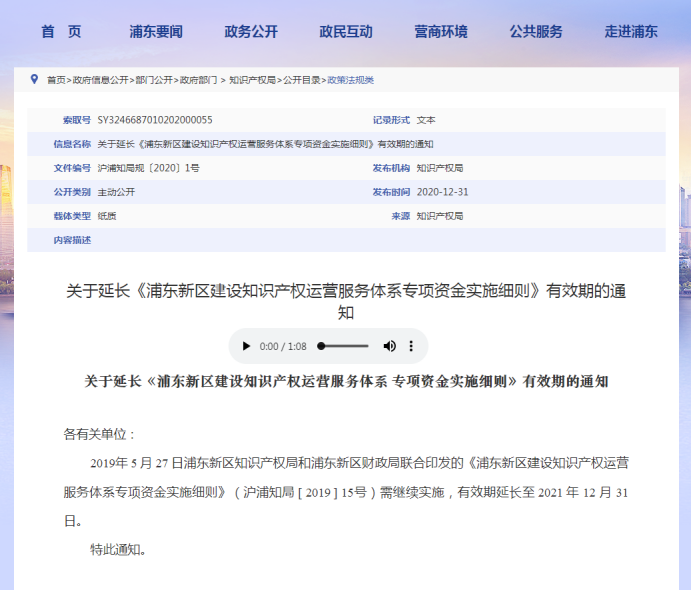691x590 pixels.
Task: Mute the audio player volume
Action: [390, 346]
